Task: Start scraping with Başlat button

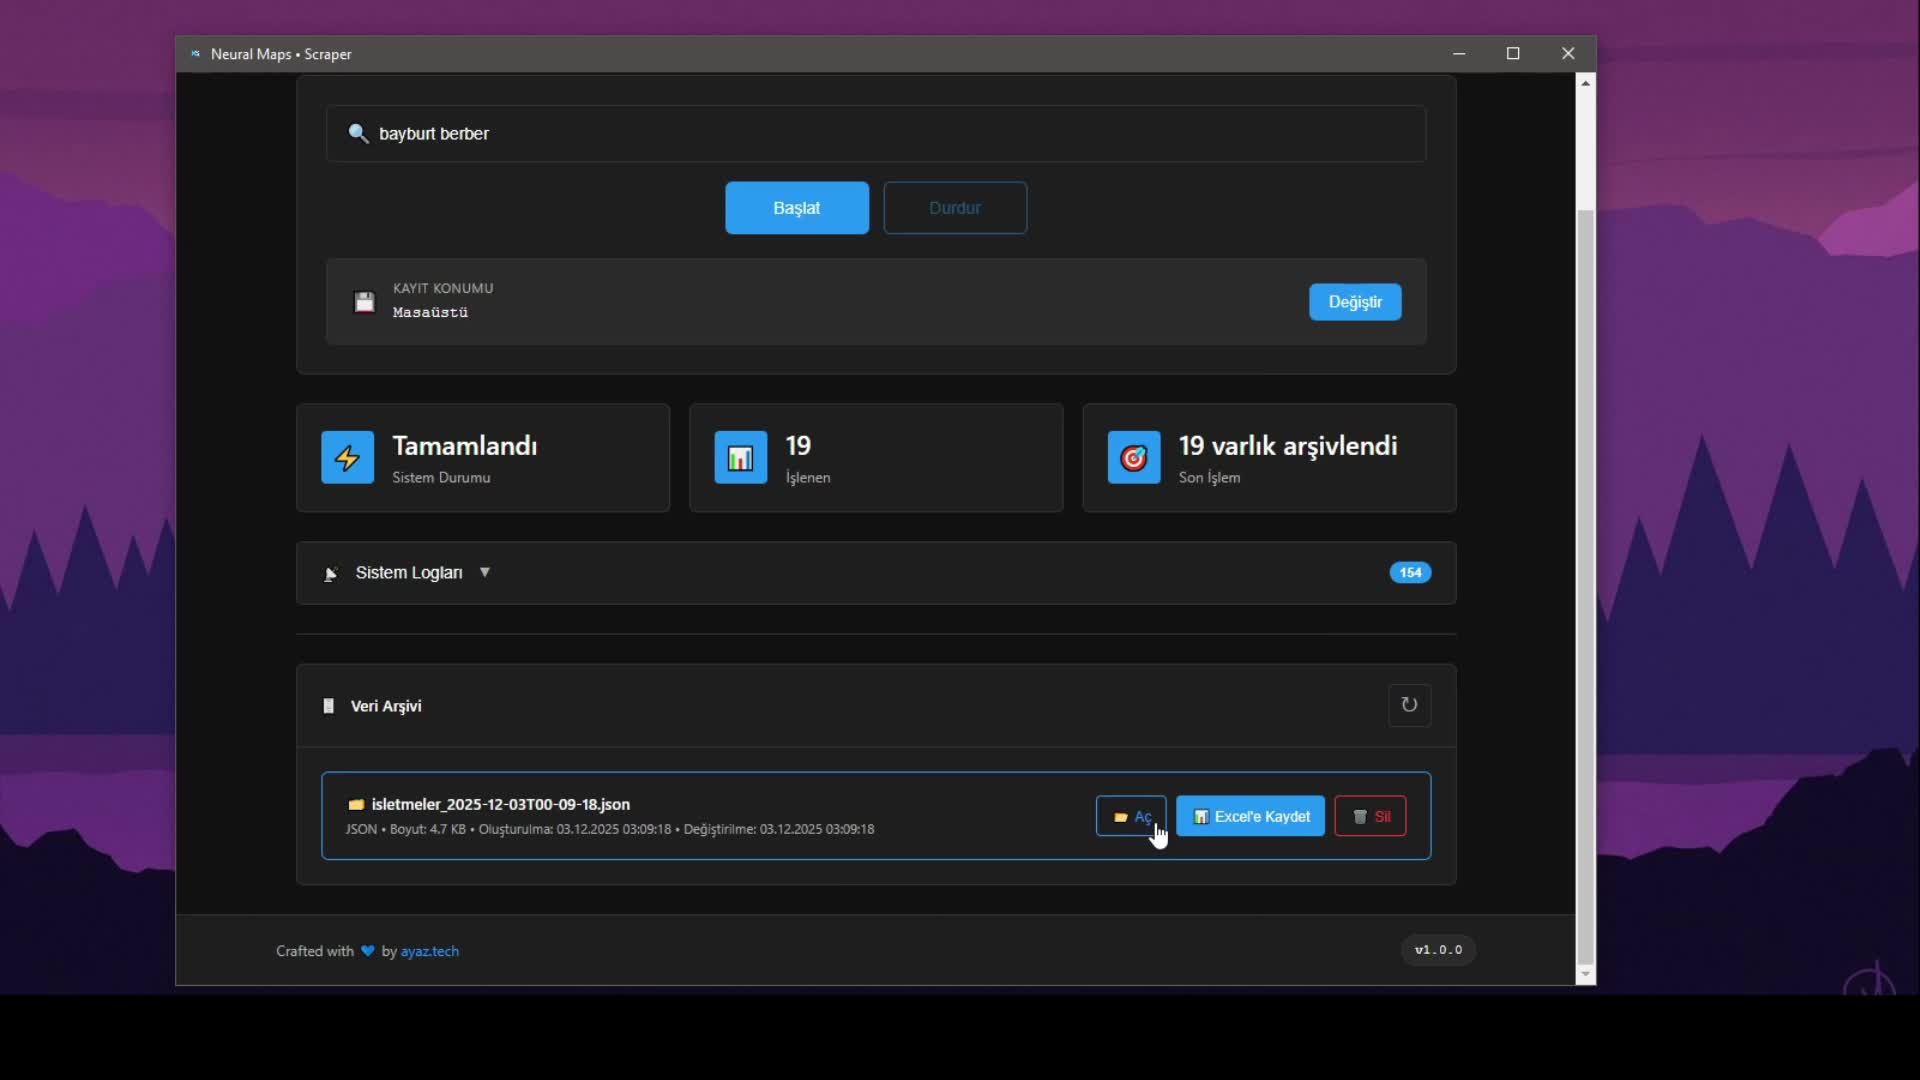Action: tap(797, 208)
